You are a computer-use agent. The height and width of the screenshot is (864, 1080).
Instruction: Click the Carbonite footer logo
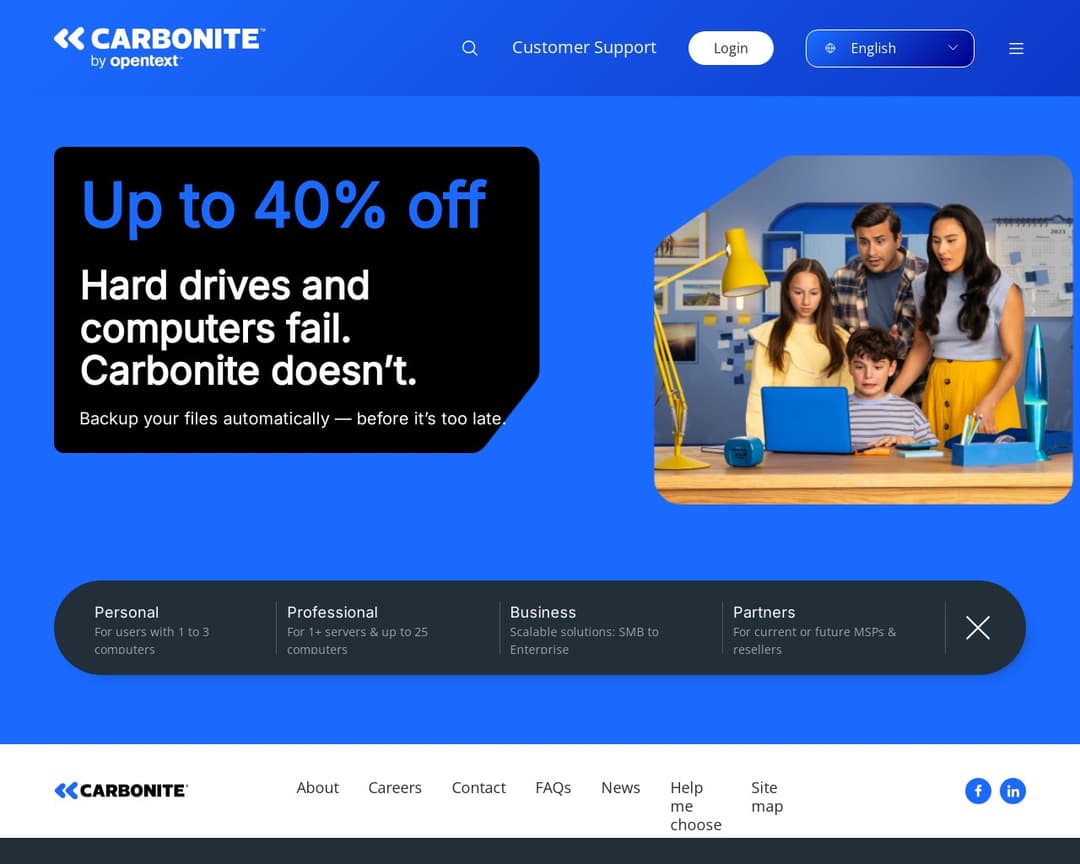(121, 790)
